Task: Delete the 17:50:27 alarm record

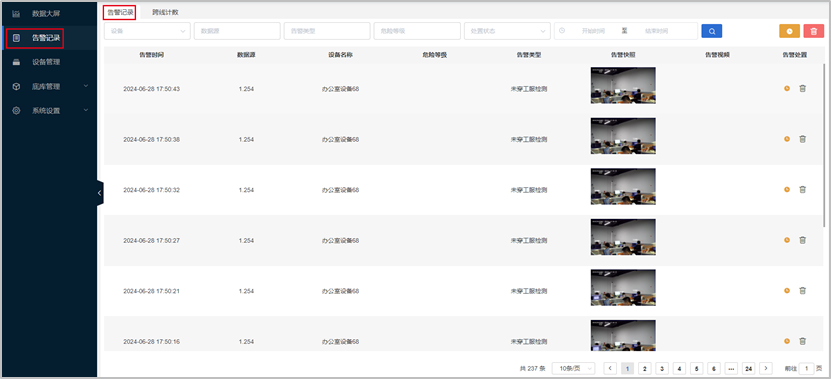Action: click(802, 240)
